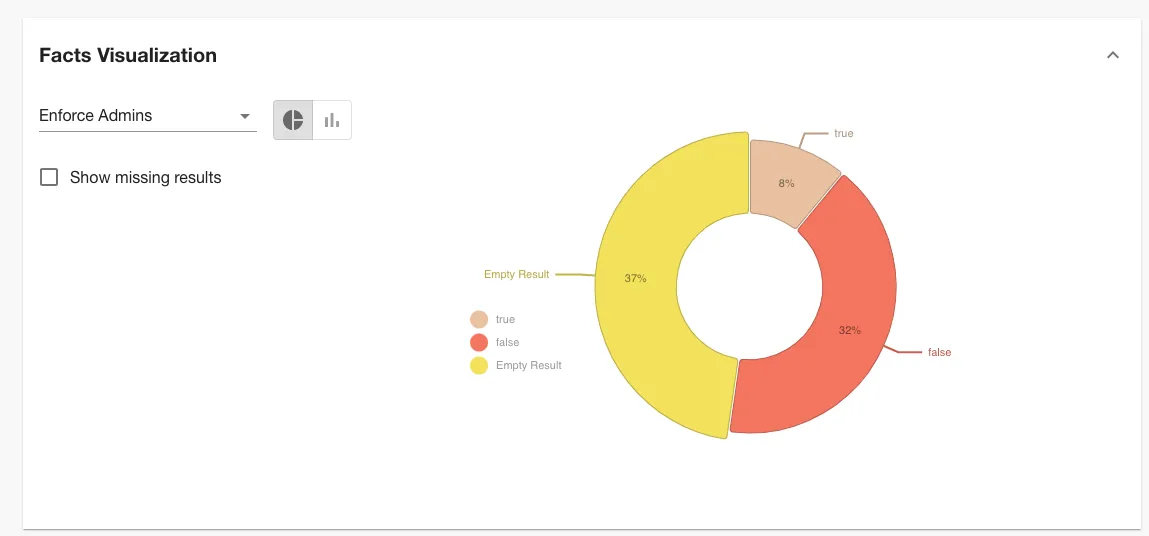Screen dimensions: 1149x536
Task: Click the red 'false' legend swatch
Action: [479, 342]
